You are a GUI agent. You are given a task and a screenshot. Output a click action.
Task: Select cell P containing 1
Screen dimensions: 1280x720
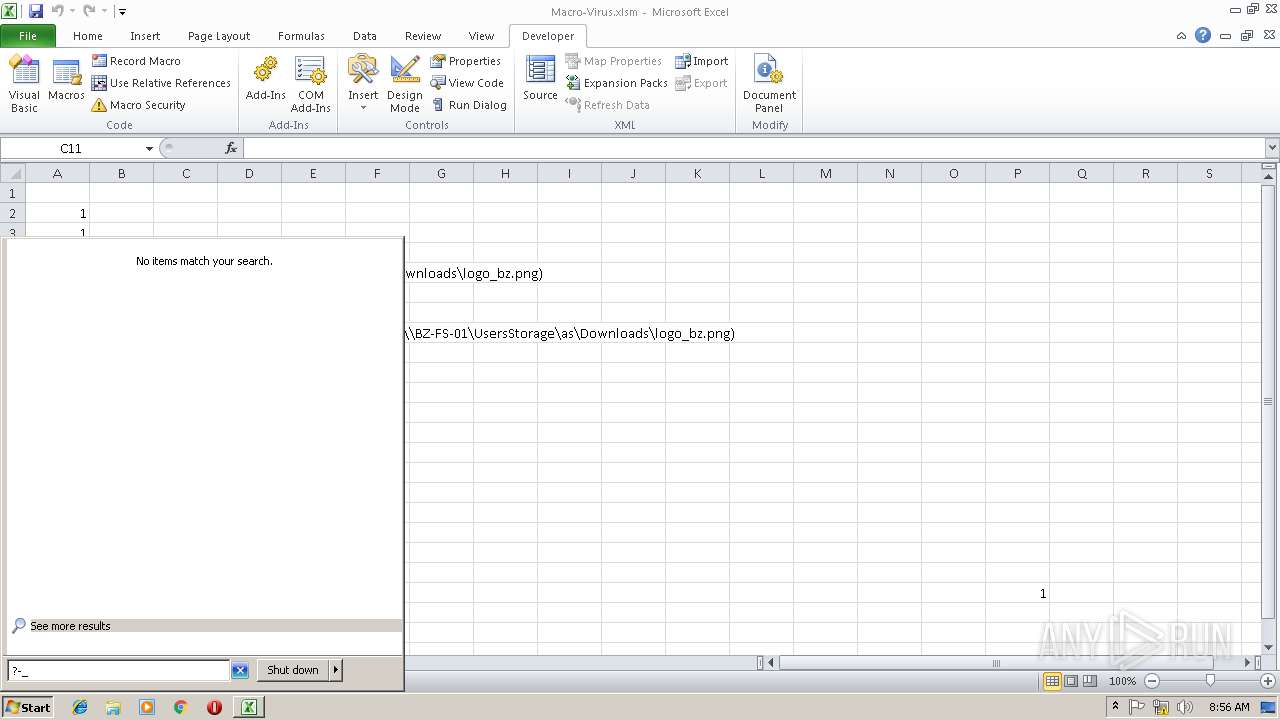(x=1017, y=593)
